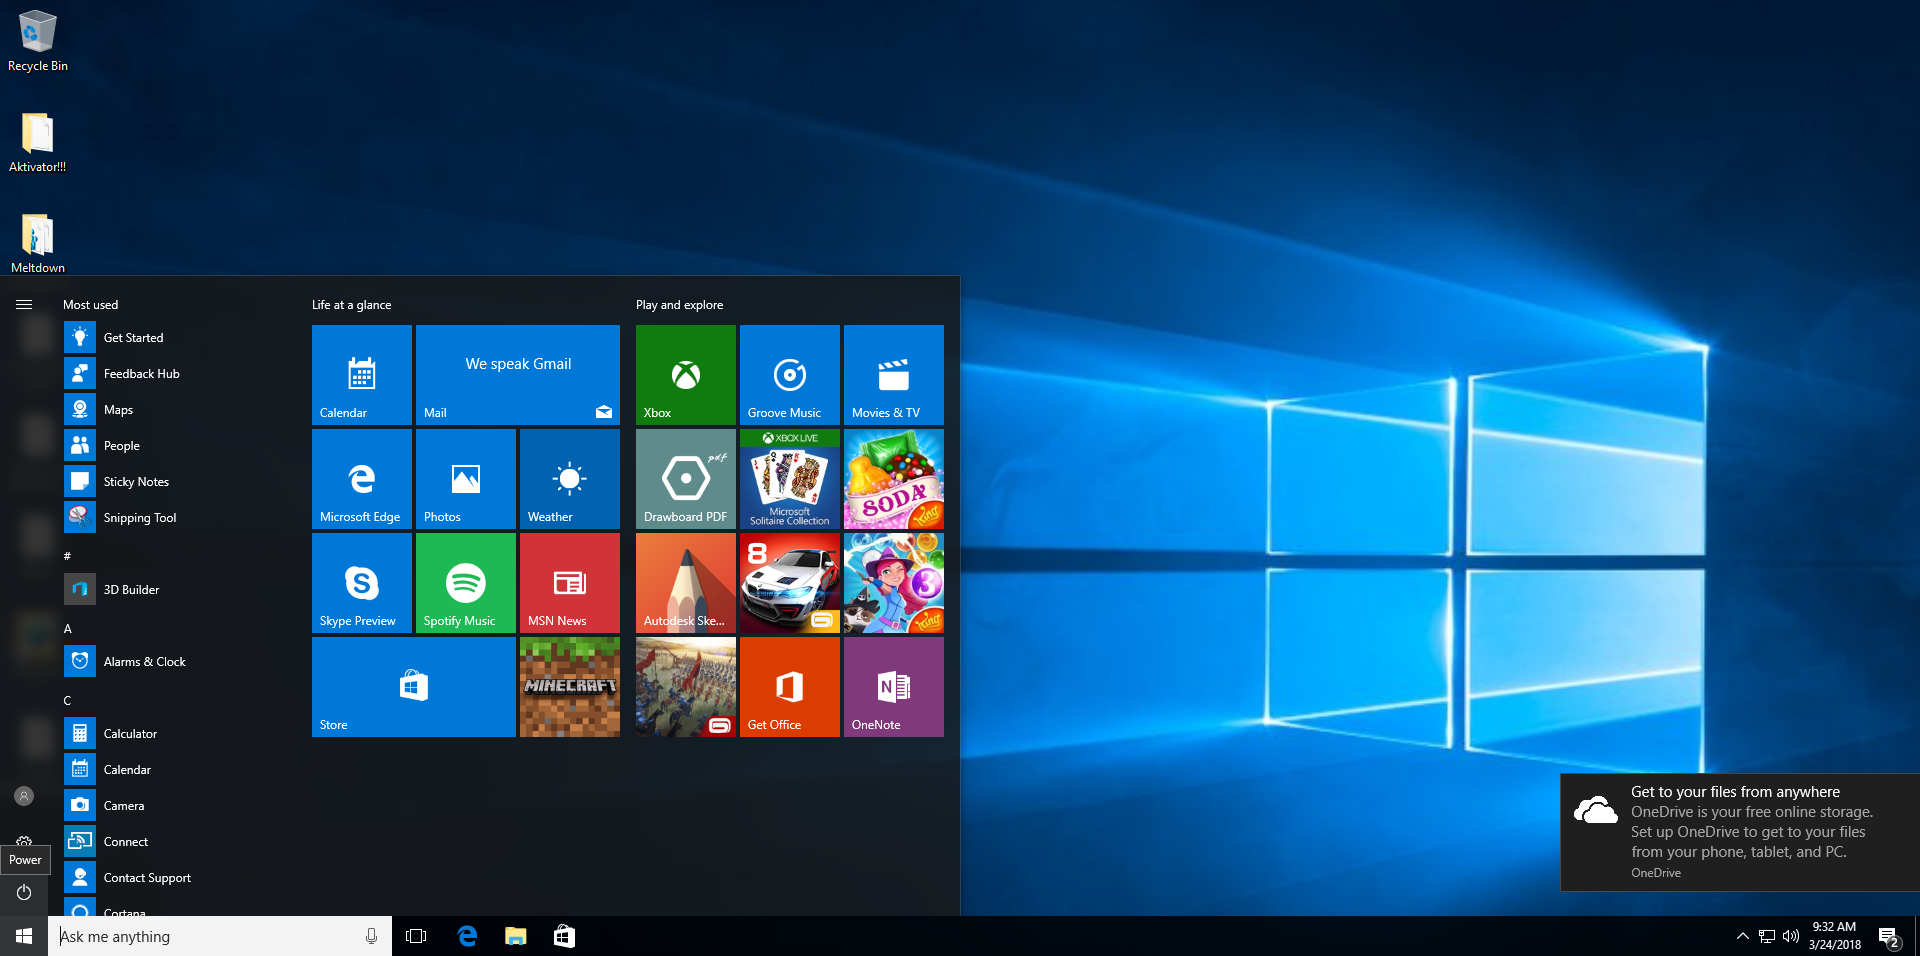Open the Skype Preview tile
Screen dimensions: 1920x956
362,583
